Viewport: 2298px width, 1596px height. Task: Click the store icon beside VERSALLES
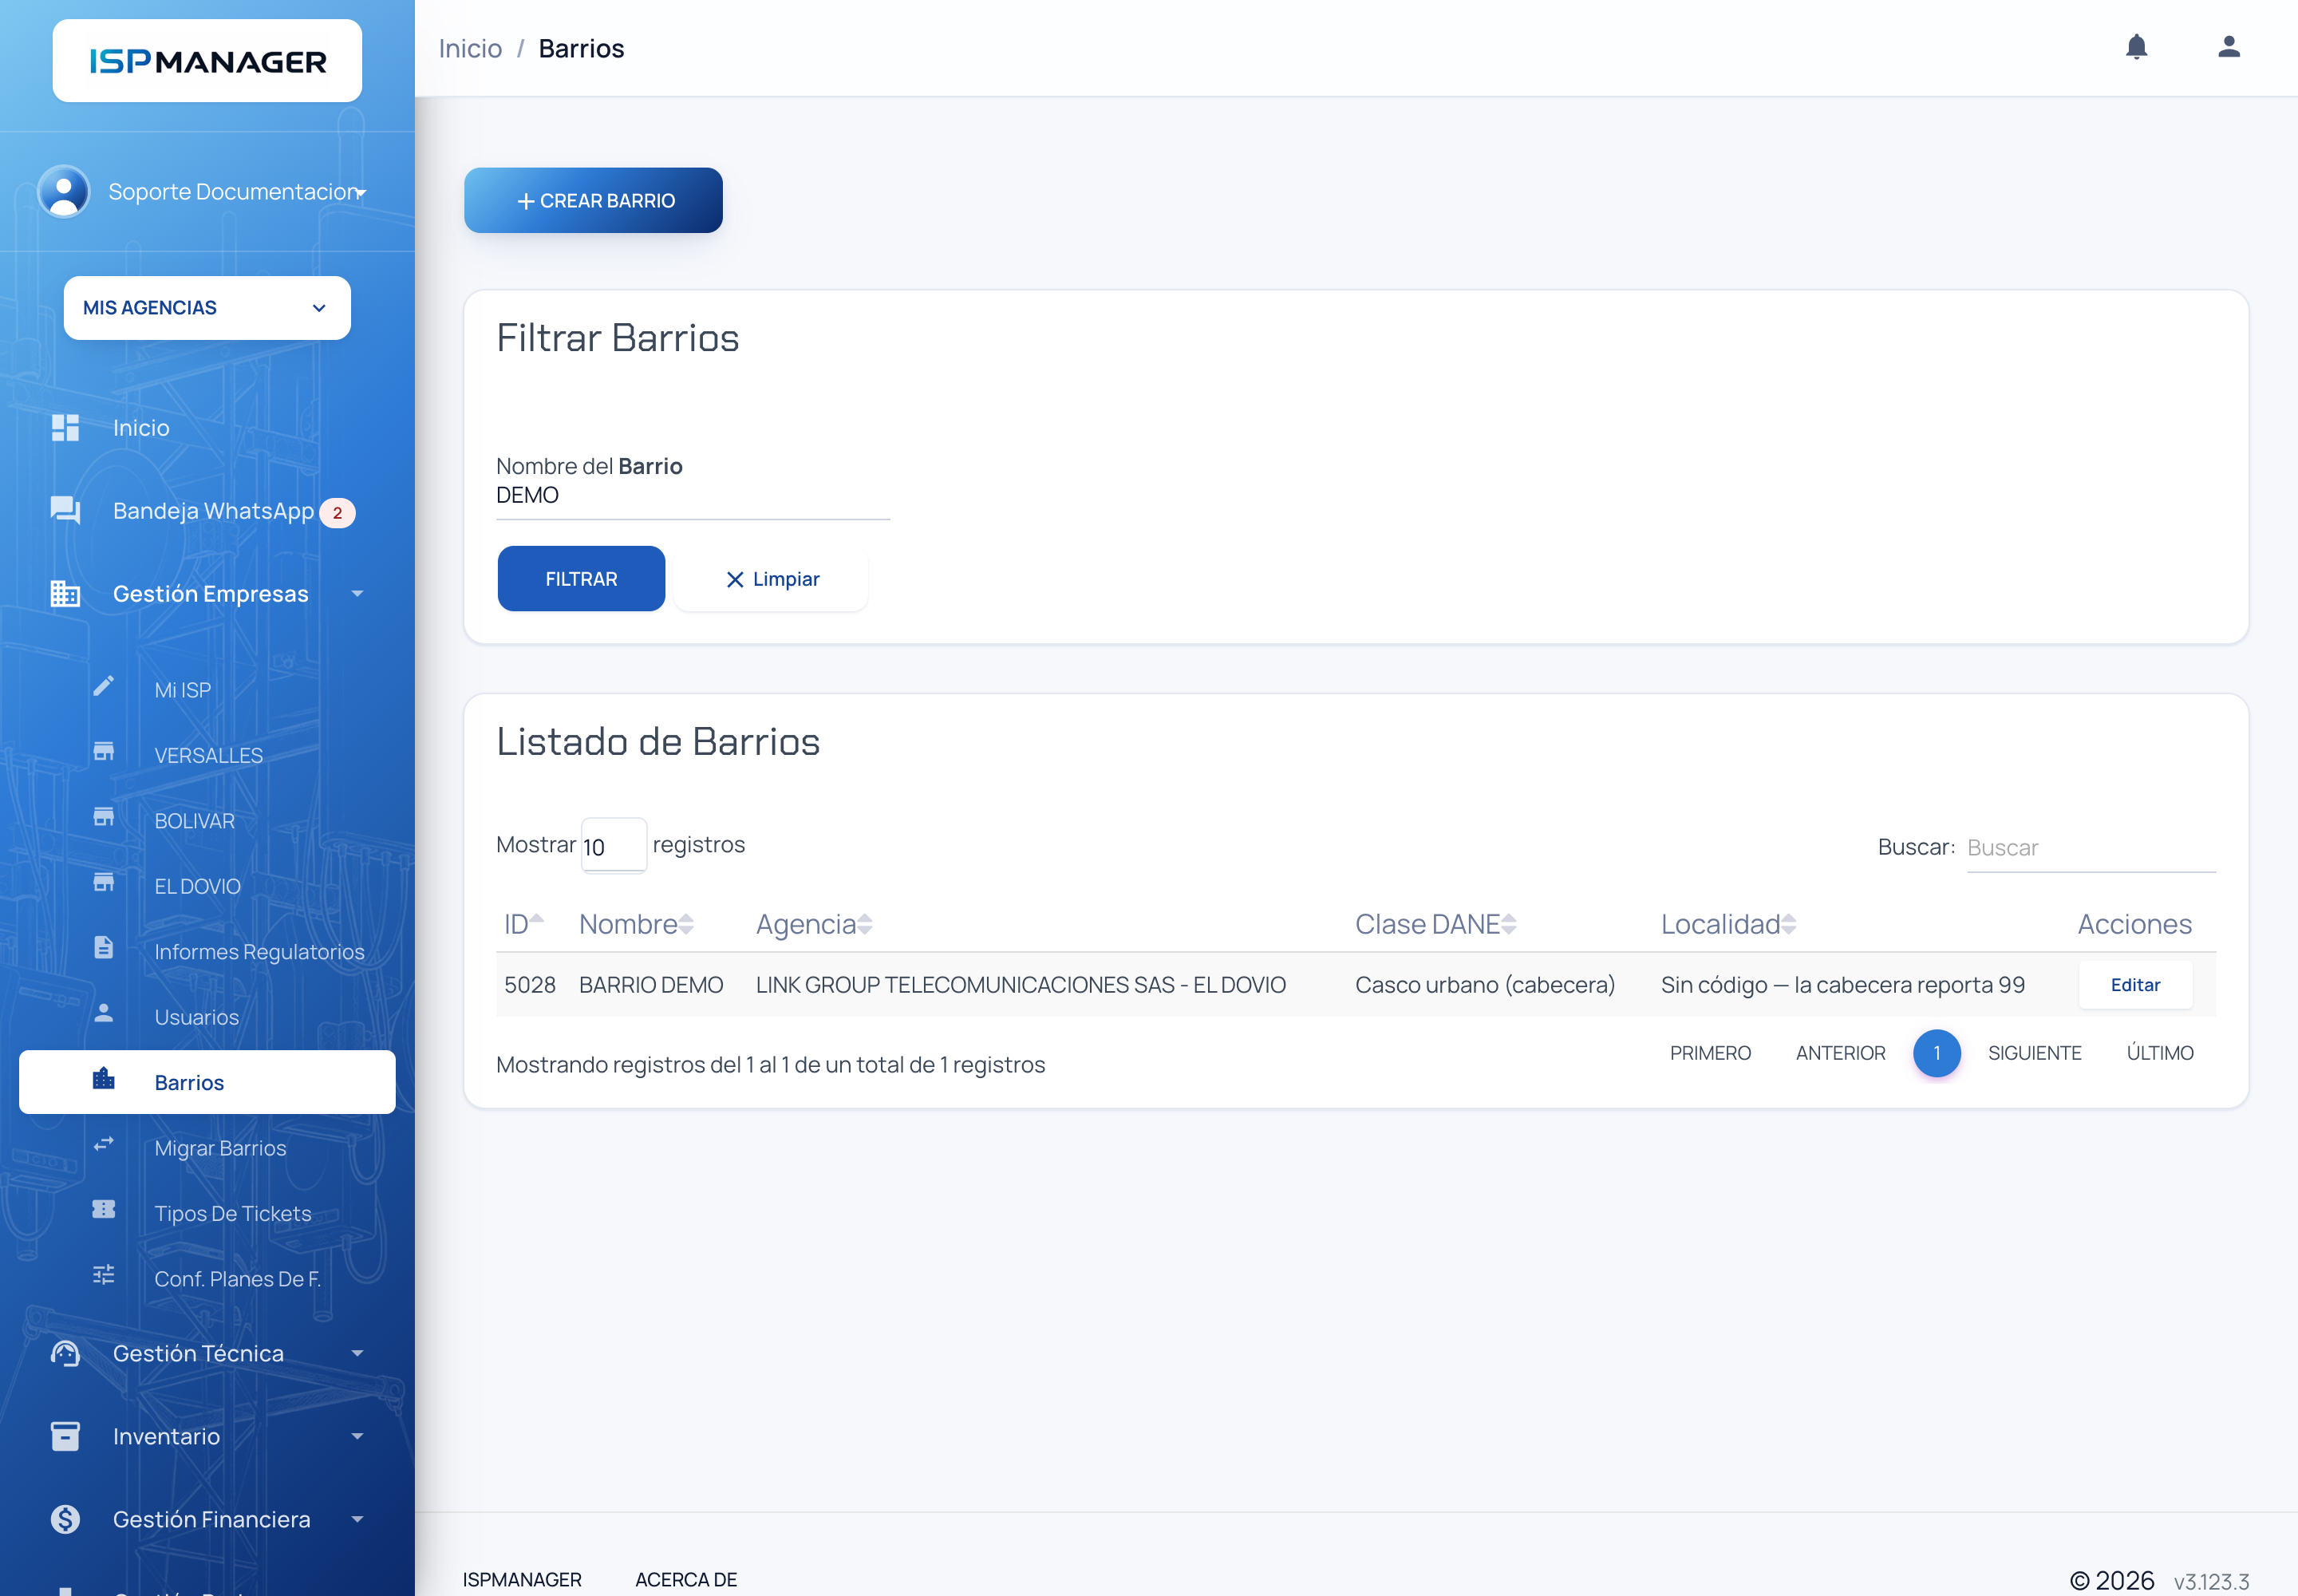(x=104, y=752)
